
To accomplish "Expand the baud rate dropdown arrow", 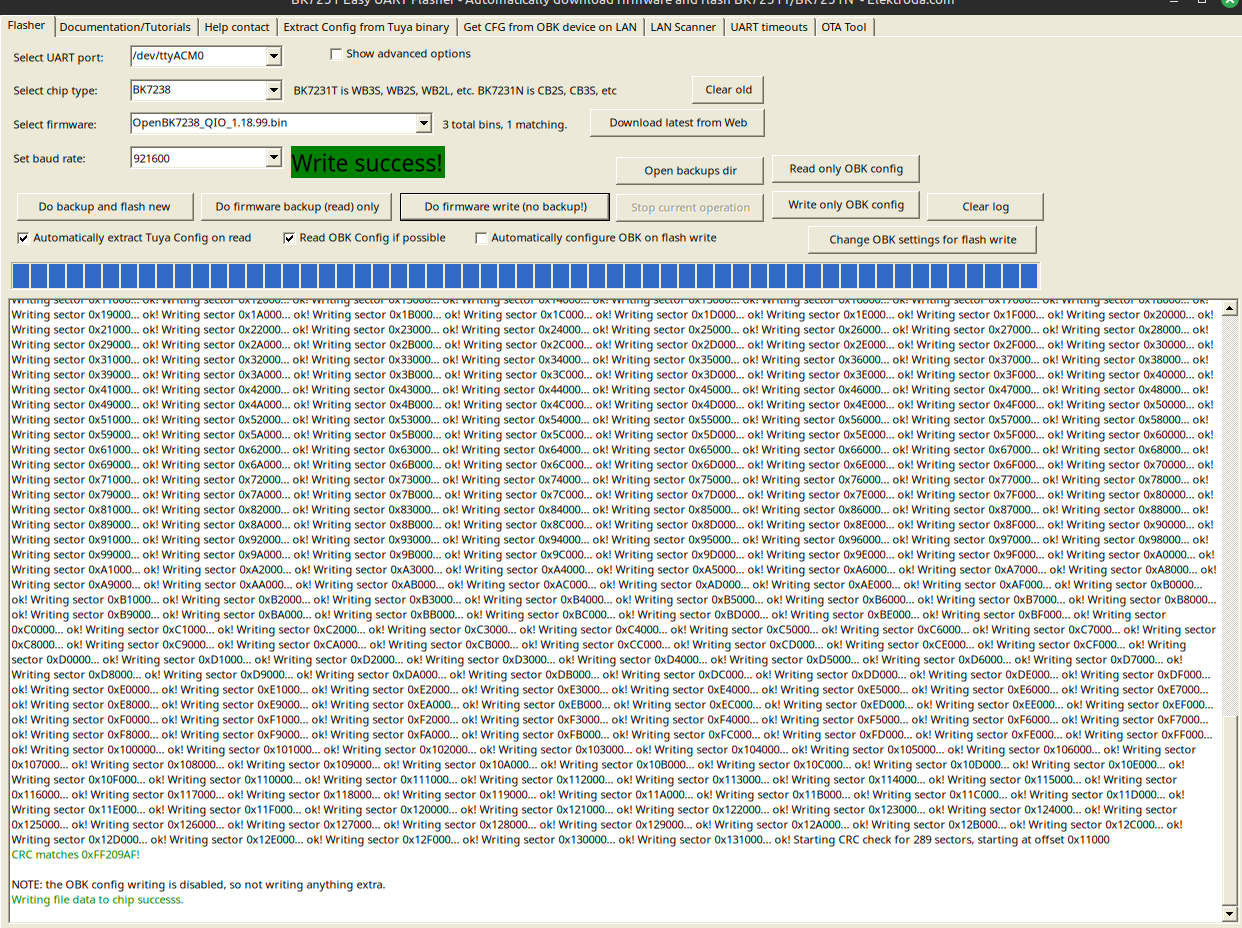I will 274,158.
